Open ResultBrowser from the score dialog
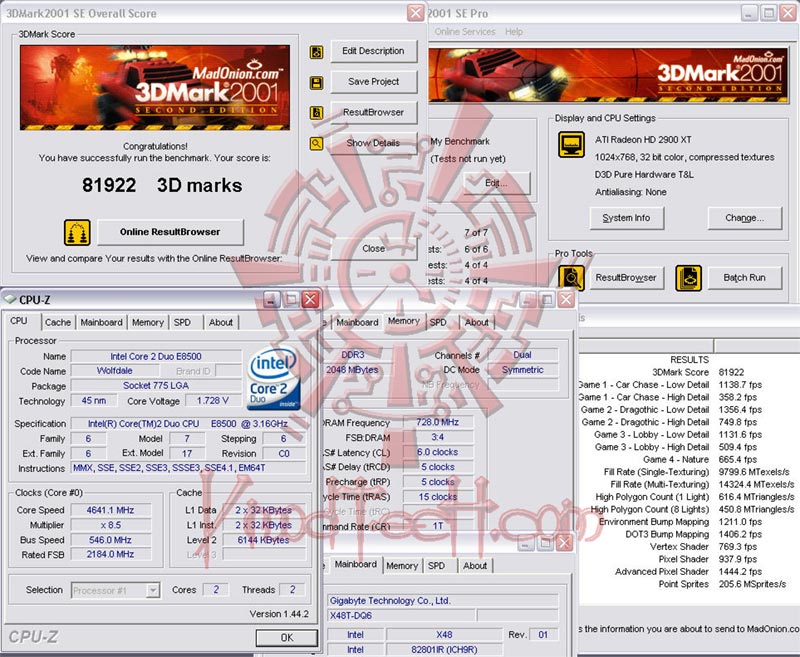Image resolution: width=800 pixels, height=657 pixels. (x=373, y=112)
